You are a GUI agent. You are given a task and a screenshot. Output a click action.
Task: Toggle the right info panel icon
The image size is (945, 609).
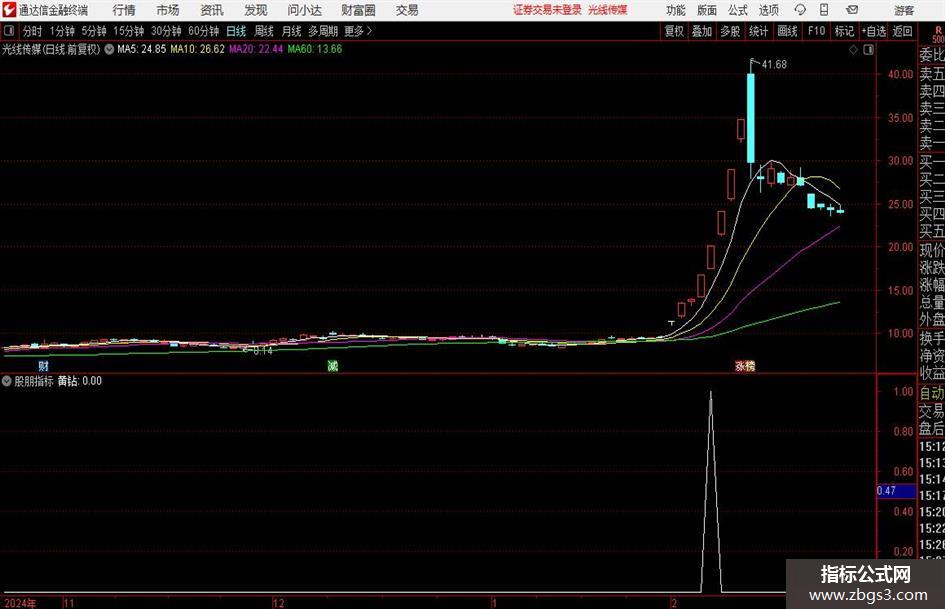click(x=868, y=50)
